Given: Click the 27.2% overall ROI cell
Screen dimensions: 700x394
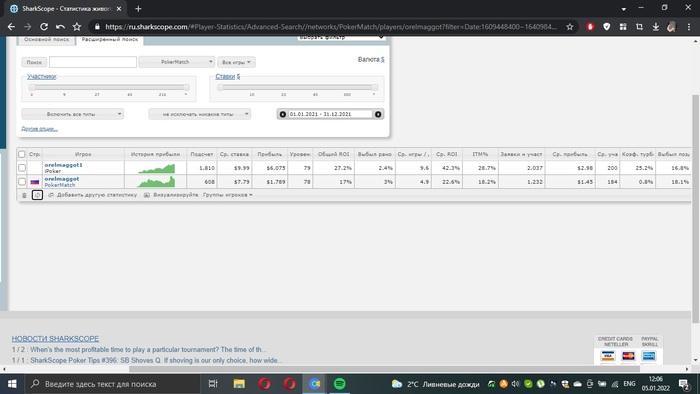Looking at the screenshot, I should pos(333,168).
